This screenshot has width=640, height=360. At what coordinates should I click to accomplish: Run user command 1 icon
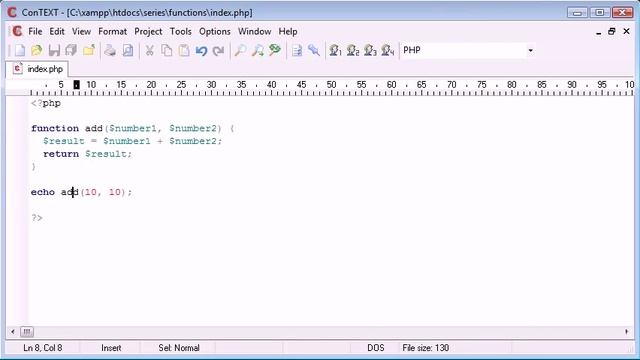point(335,51)
